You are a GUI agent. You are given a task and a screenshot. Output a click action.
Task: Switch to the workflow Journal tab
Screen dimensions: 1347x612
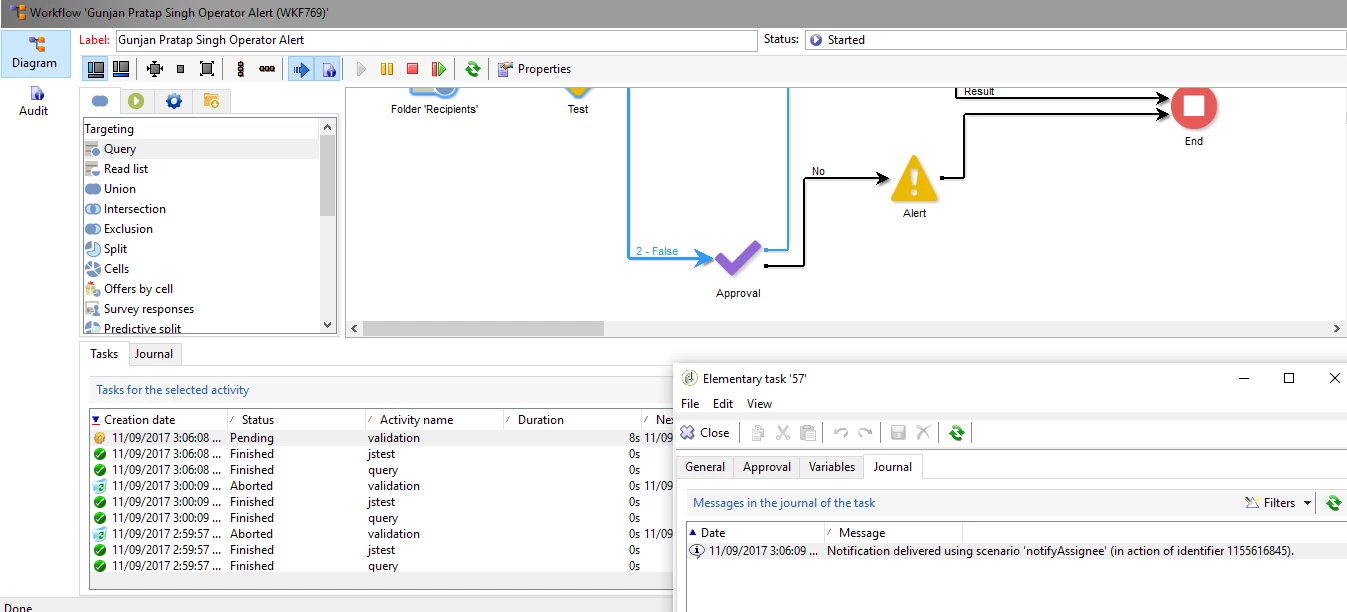pos(154,354)
